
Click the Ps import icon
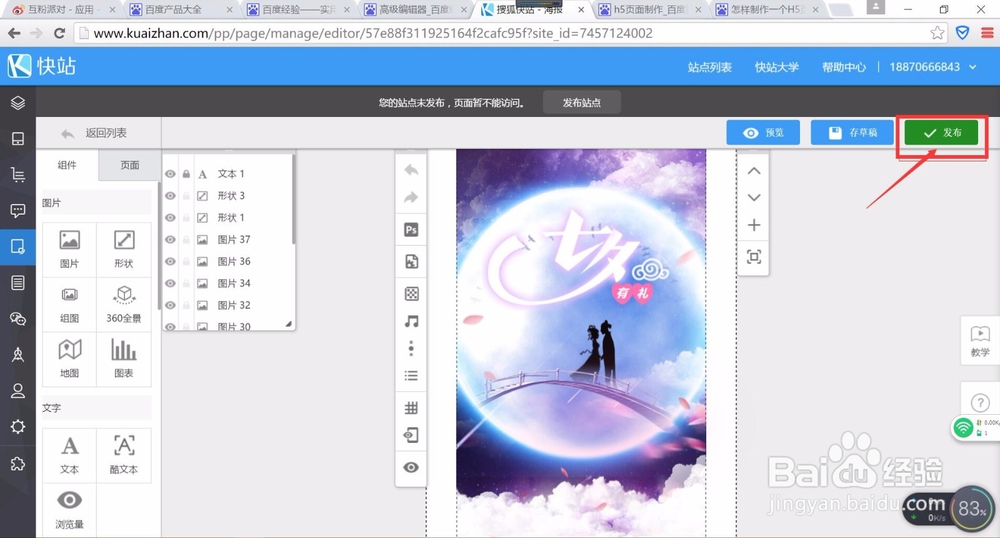point(411,230)
